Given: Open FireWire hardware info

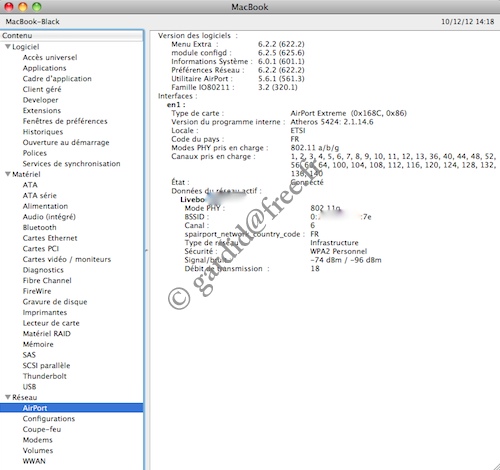Looking at the screenshot, I should point(37,291).
